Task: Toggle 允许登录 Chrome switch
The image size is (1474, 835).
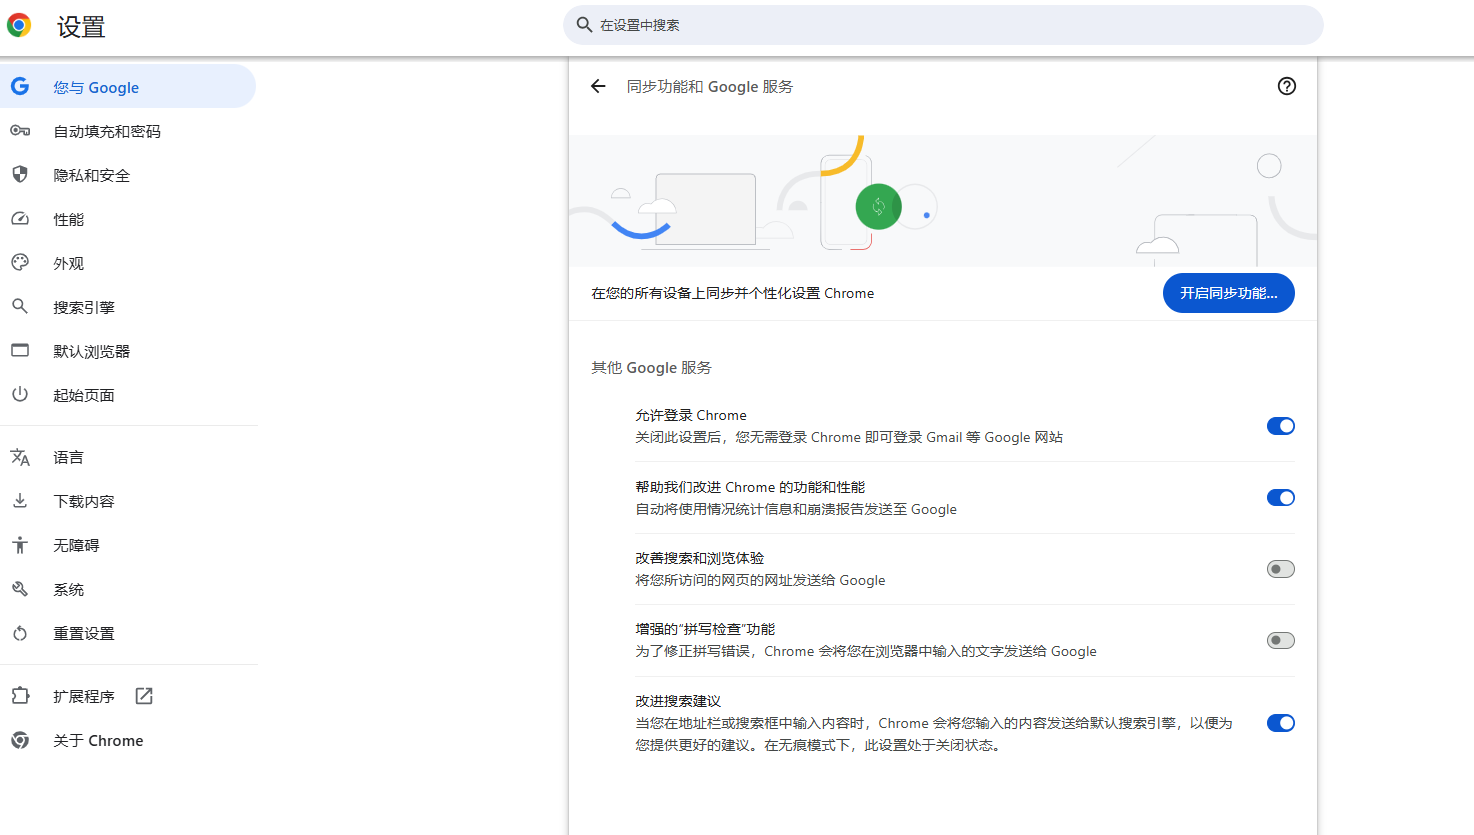Action: click(1281, 426)
